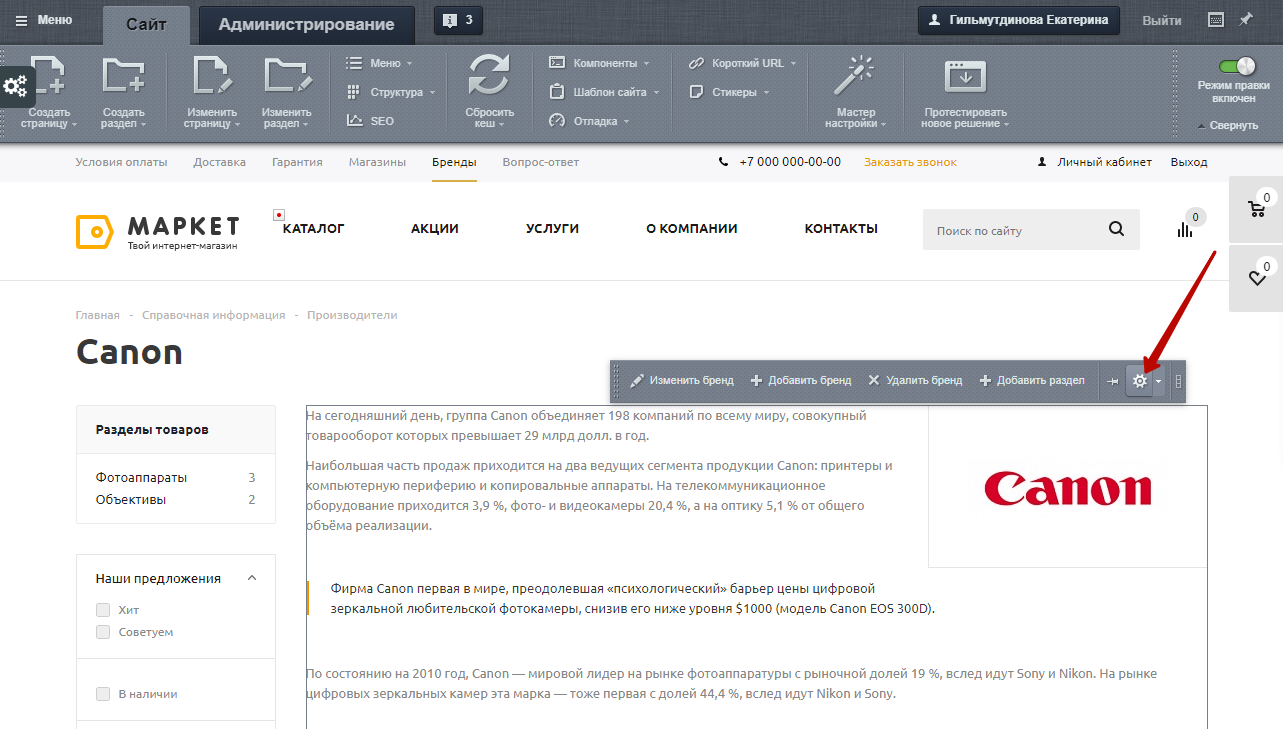Switch to the Сайт tab
The width and height of the screenshot is (1283, 729).
[x=146, y=24]
